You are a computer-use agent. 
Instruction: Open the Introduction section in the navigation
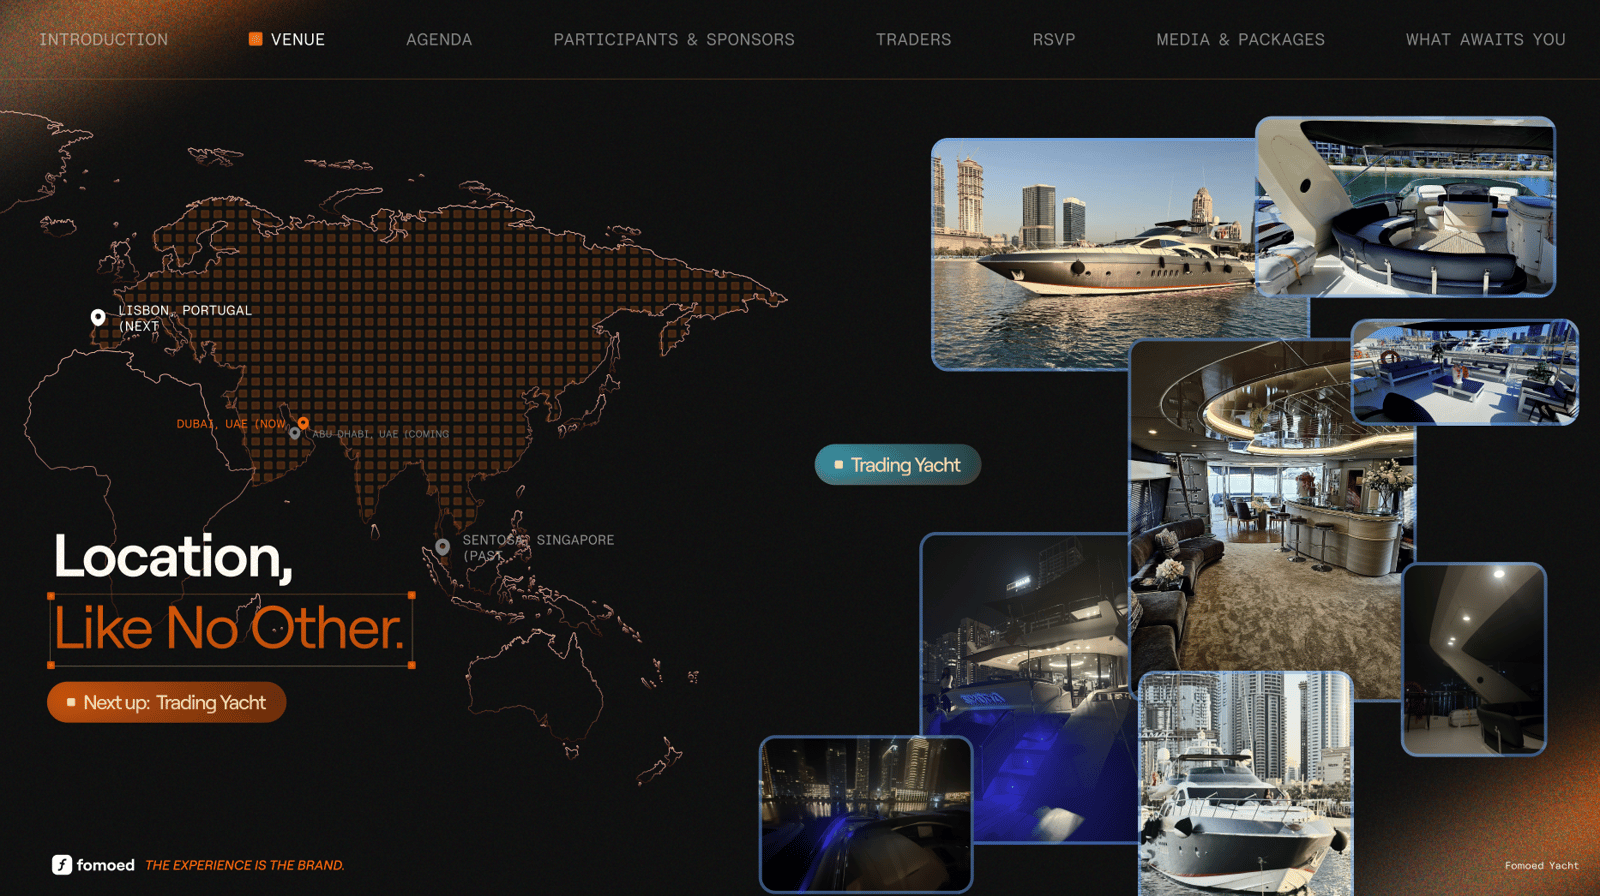(104, 40)
